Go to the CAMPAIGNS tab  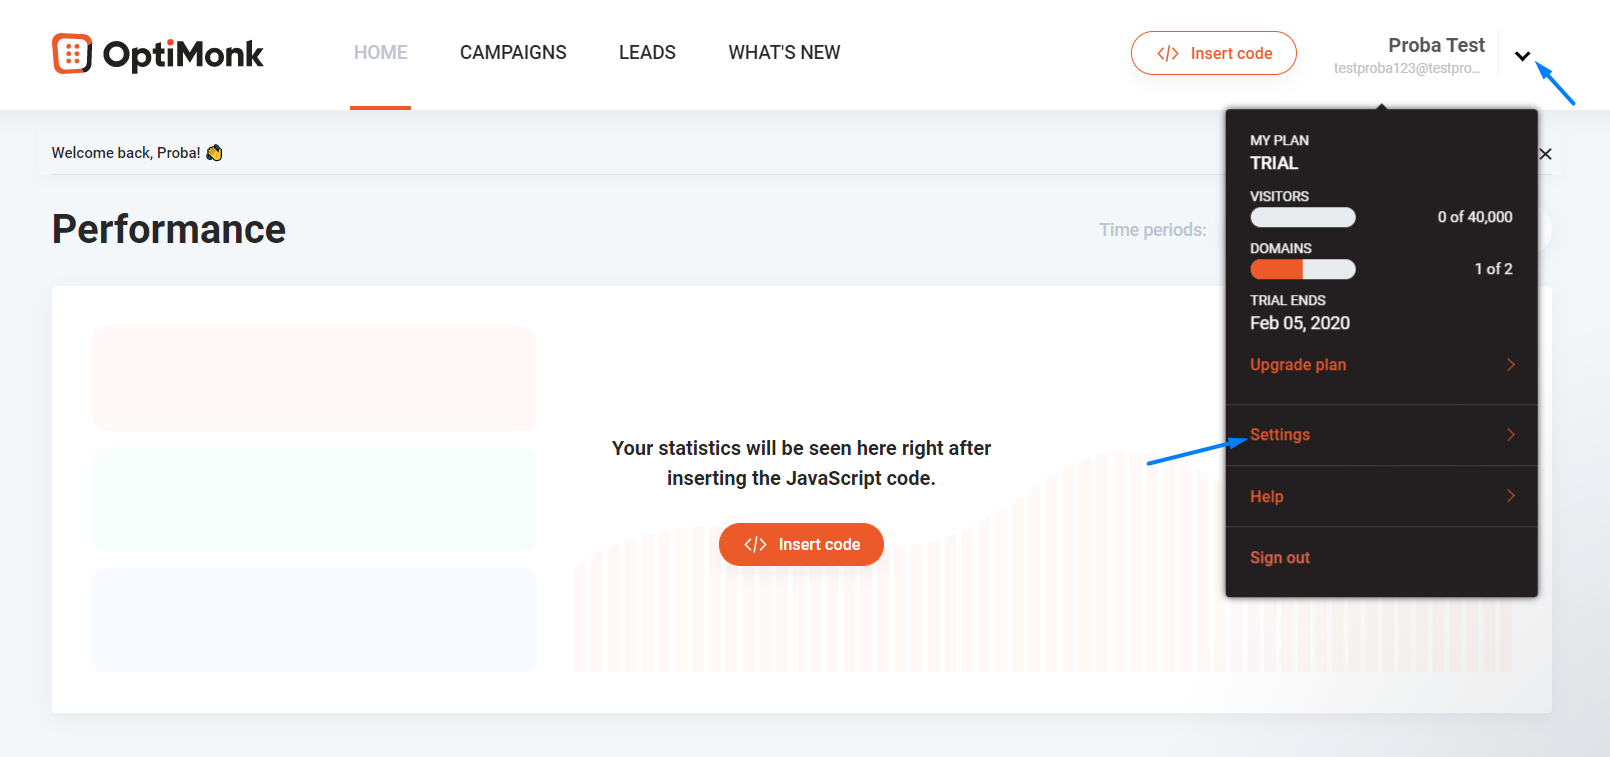pyautogui.click(x=513, y=53)
